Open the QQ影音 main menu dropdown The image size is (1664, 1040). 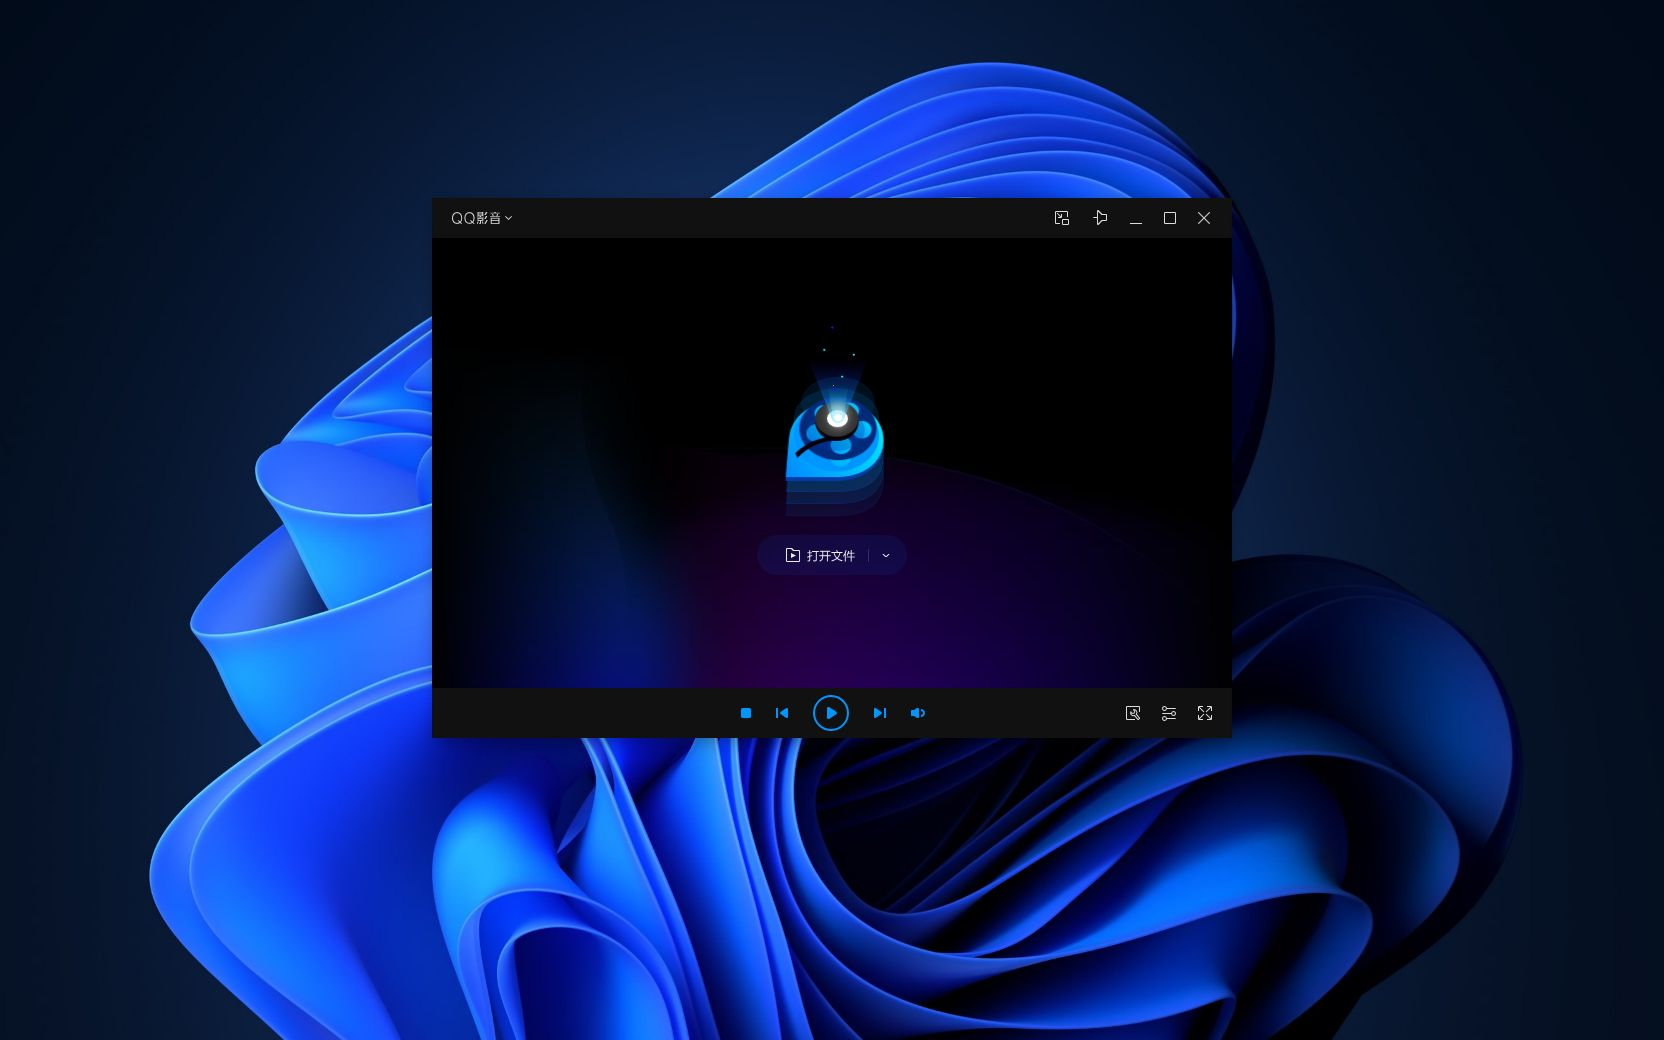pyautogui.click(x=481, y=218)
